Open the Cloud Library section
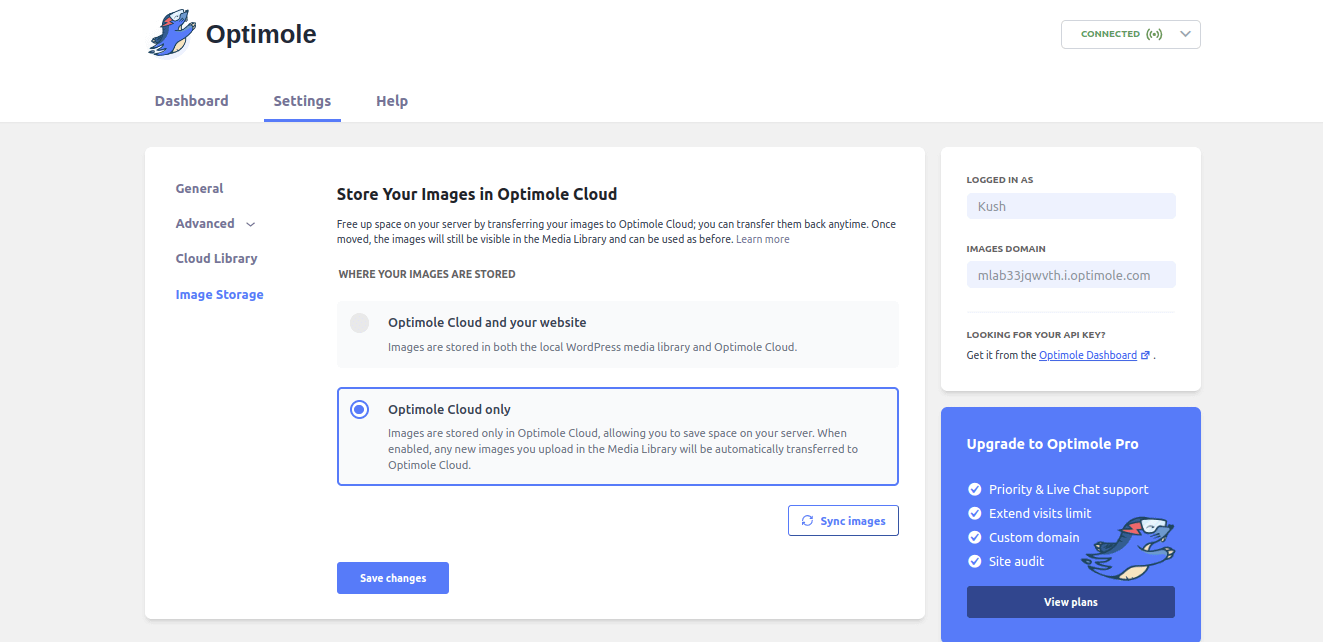The image size is (1323, 642). [216, 258]
